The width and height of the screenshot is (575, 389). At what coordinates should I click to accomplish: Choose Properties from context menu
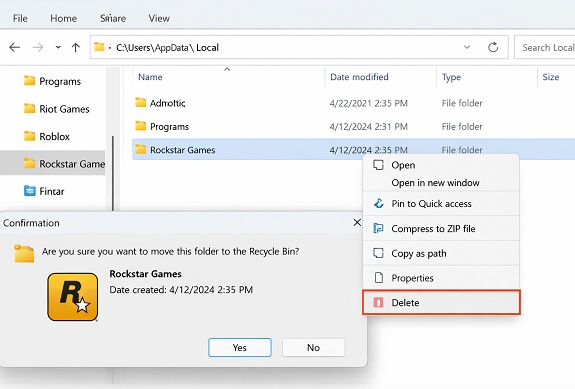441,278
